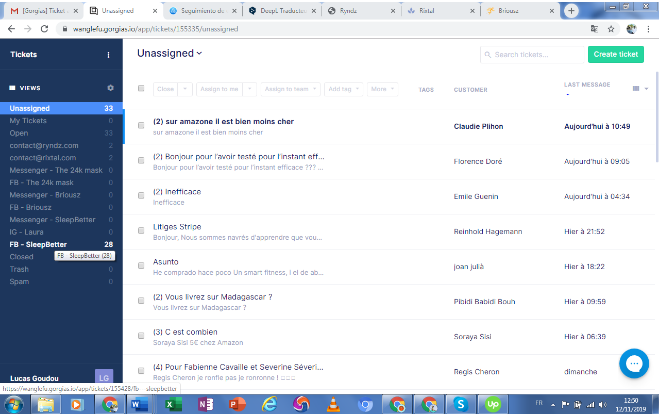Launch Skype from the taskbar

pos(457,403)
